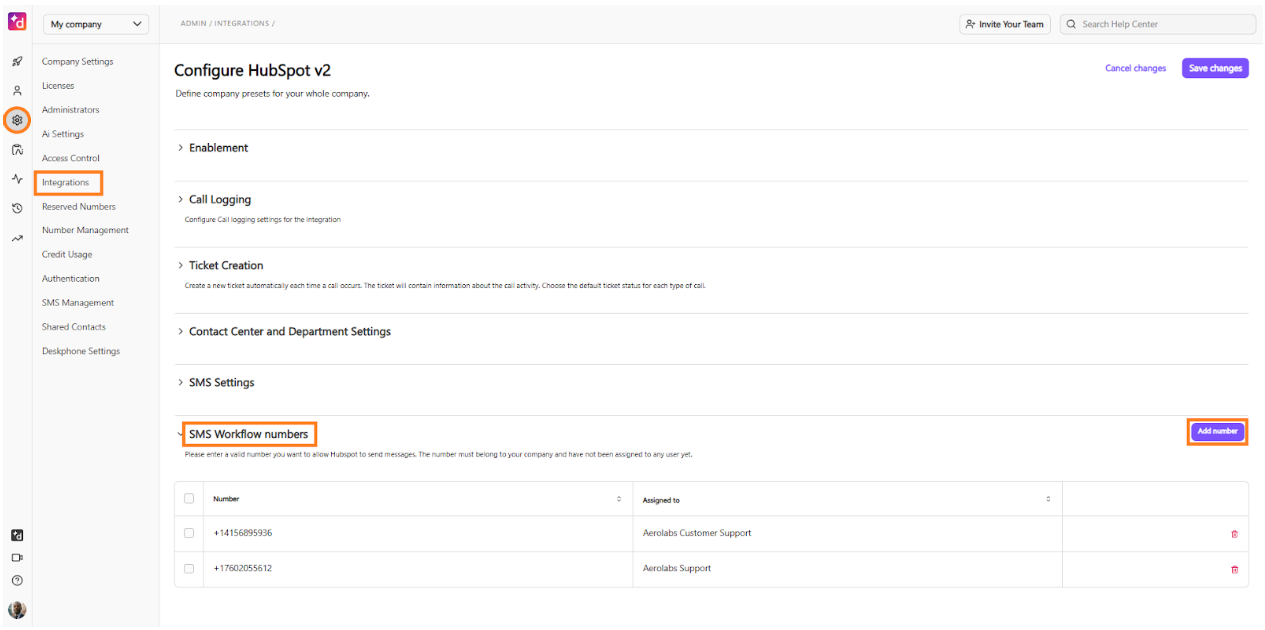1265x630 pixels.
Task: Tick the checkbox for +17602055612
Action: tap(189, 568)
